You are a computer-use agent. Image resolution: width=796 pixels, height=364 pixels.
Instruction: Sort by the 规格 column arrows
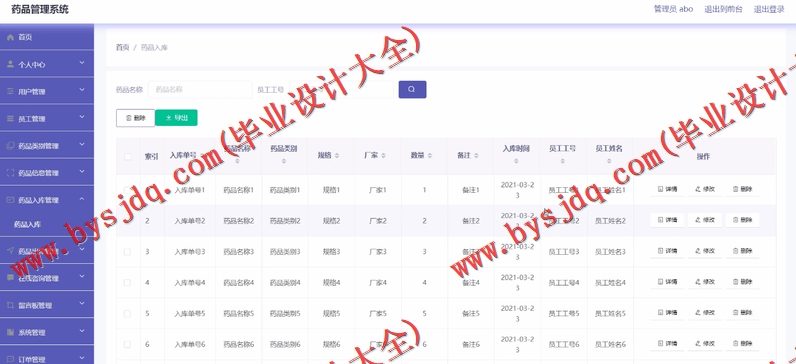pyautogui.click(x=337, y=155)
